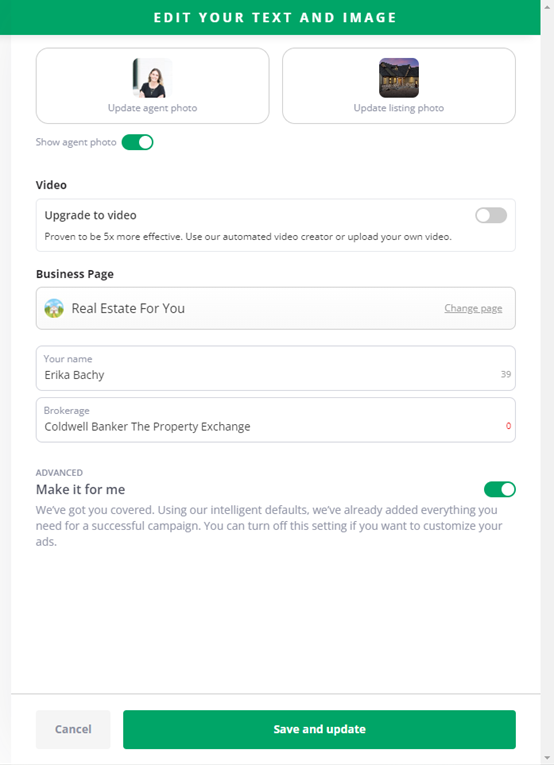Click into the Brokerage text field
The width and height of the screenshot is (554, 765).
[276, 420]
